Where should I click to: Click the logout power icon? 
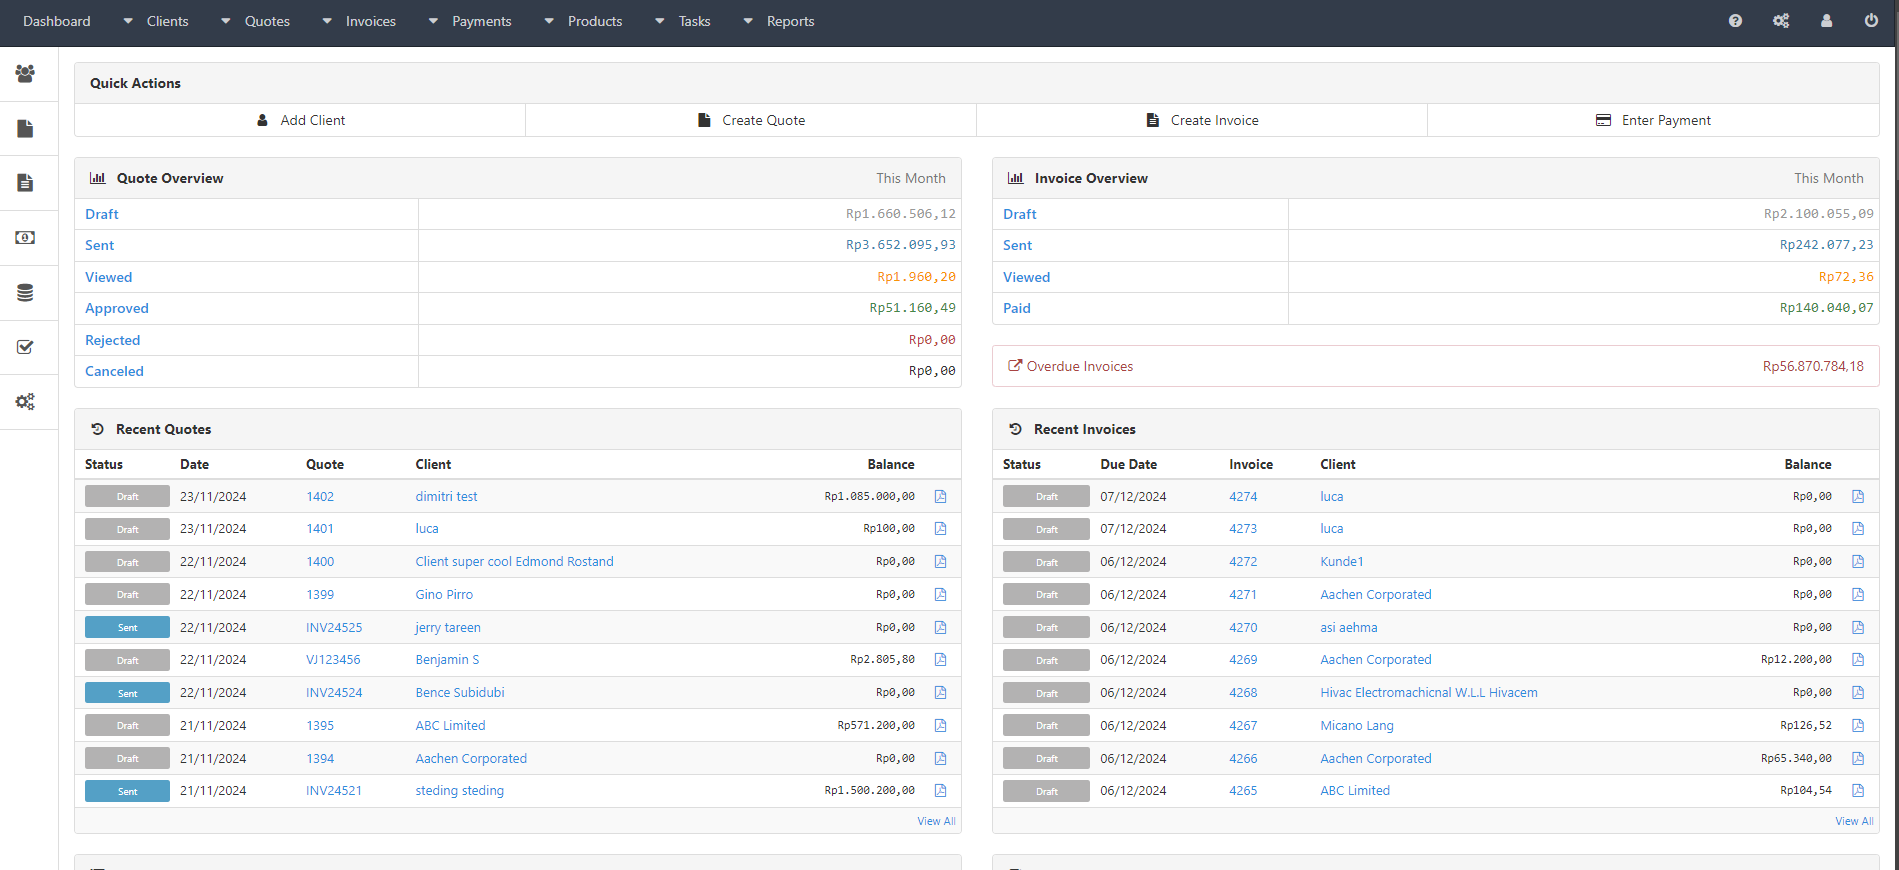coord(1871,21)
